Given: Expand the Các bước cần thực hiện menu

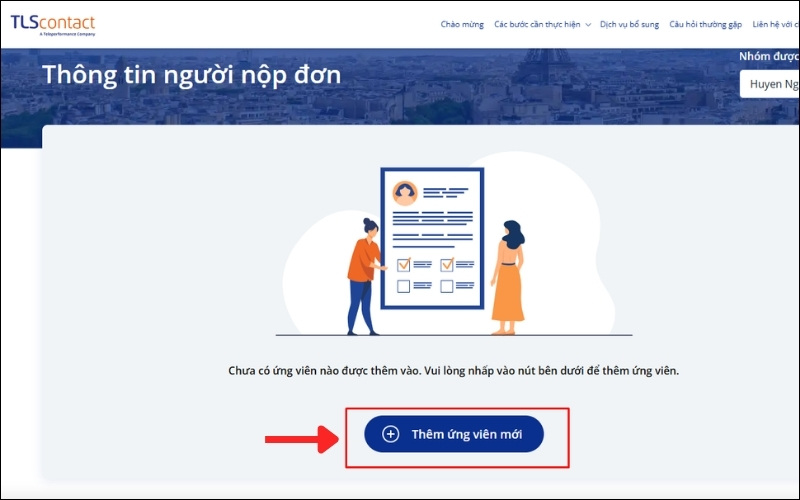Looking at the screenshot, I should click(x=542, y=24).
